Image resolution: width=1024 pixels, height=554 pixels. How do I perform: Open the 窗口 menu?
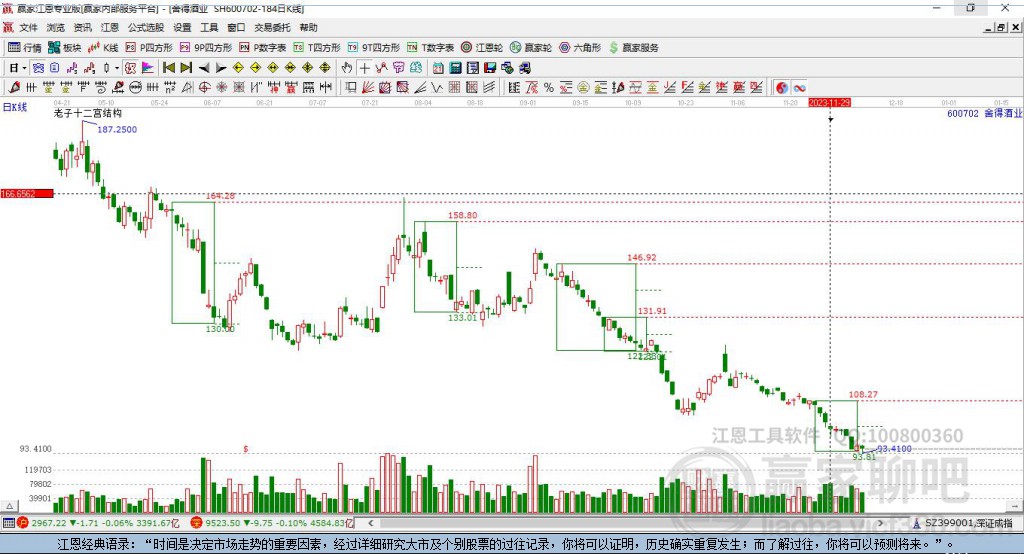(x=236, y=27)
